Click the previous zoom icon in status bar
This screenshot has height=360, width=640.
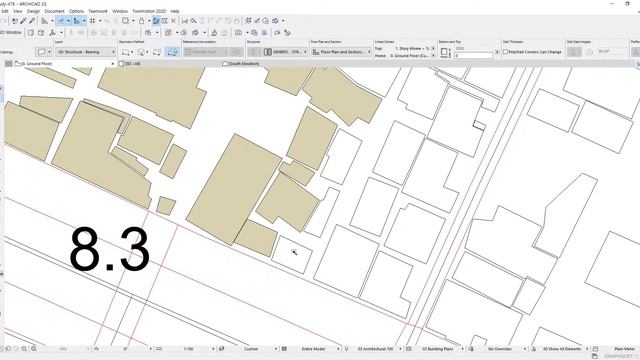click(8, 349)
